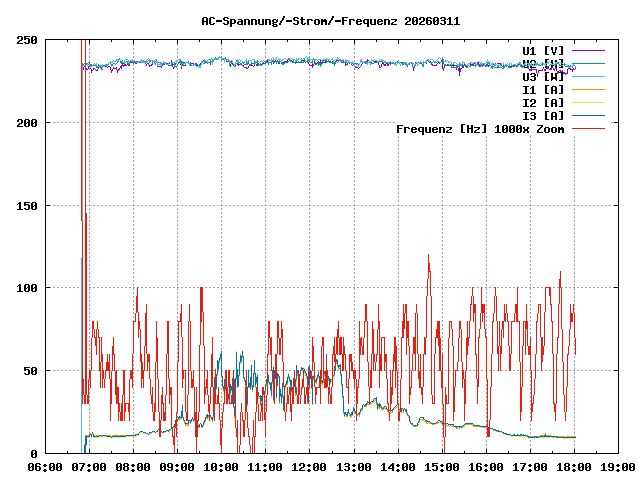Click the purple line sample beside U1 [V]
The width and height of the screenshot is (640, 480).
click(x=589, y=50)
